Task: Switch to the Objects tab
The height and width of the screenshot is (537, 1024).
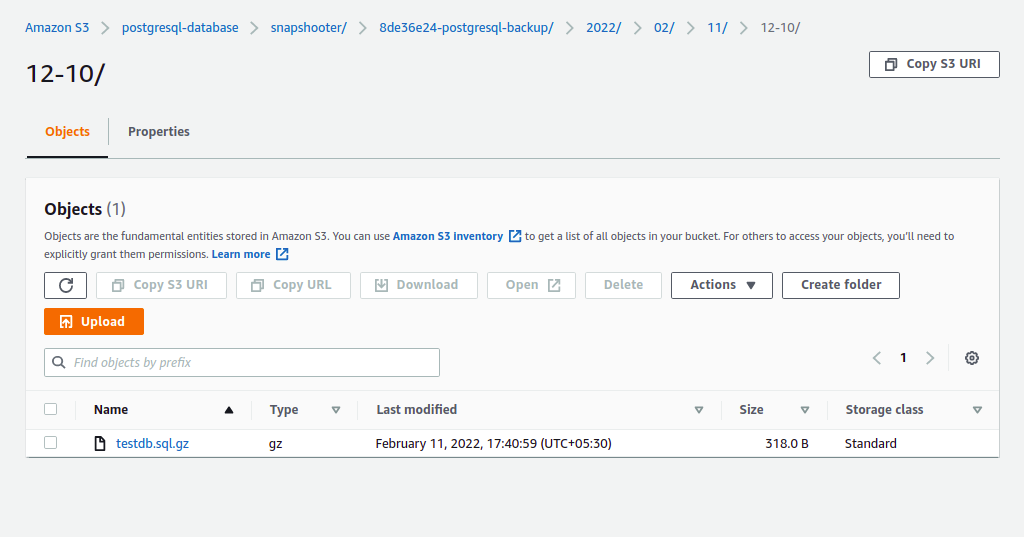Action: pyautogui.click(x=67, y=132)
